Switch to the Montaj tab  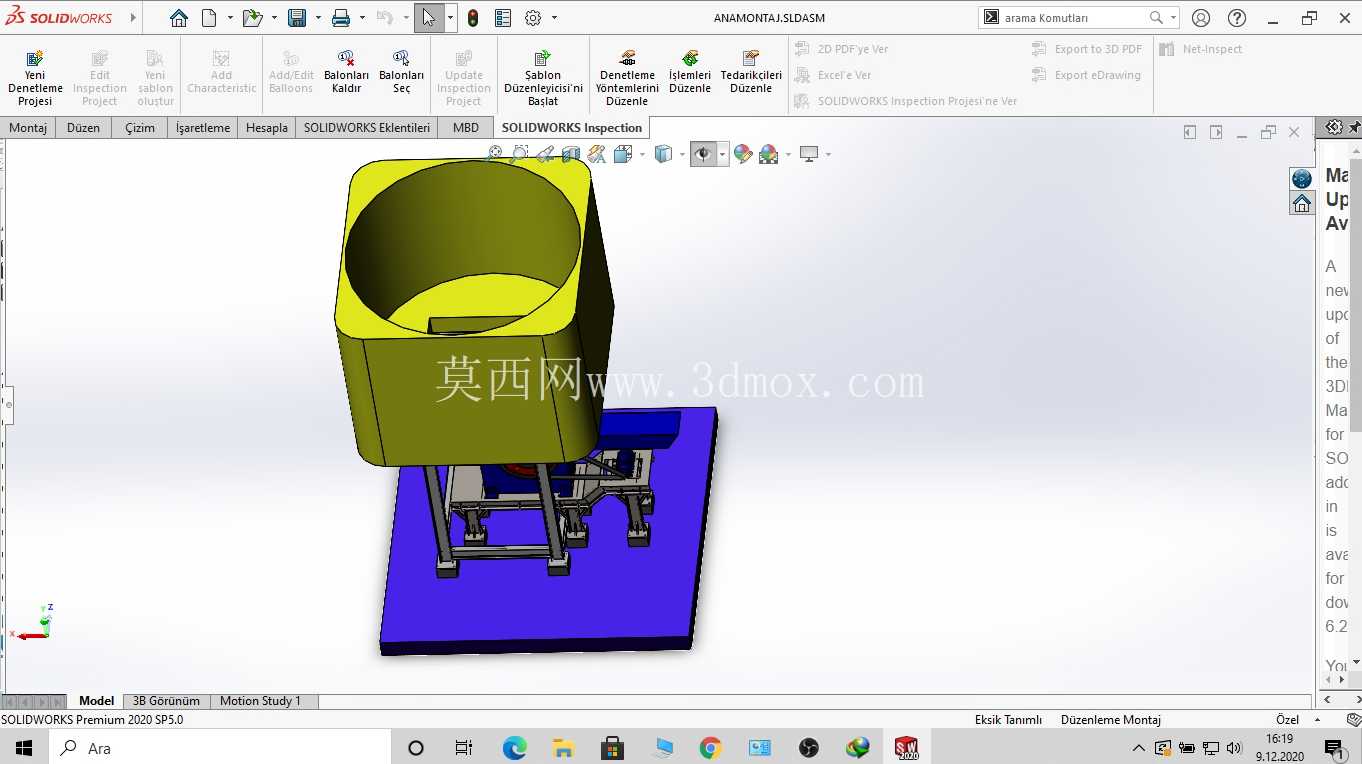(x=28, y=127)
